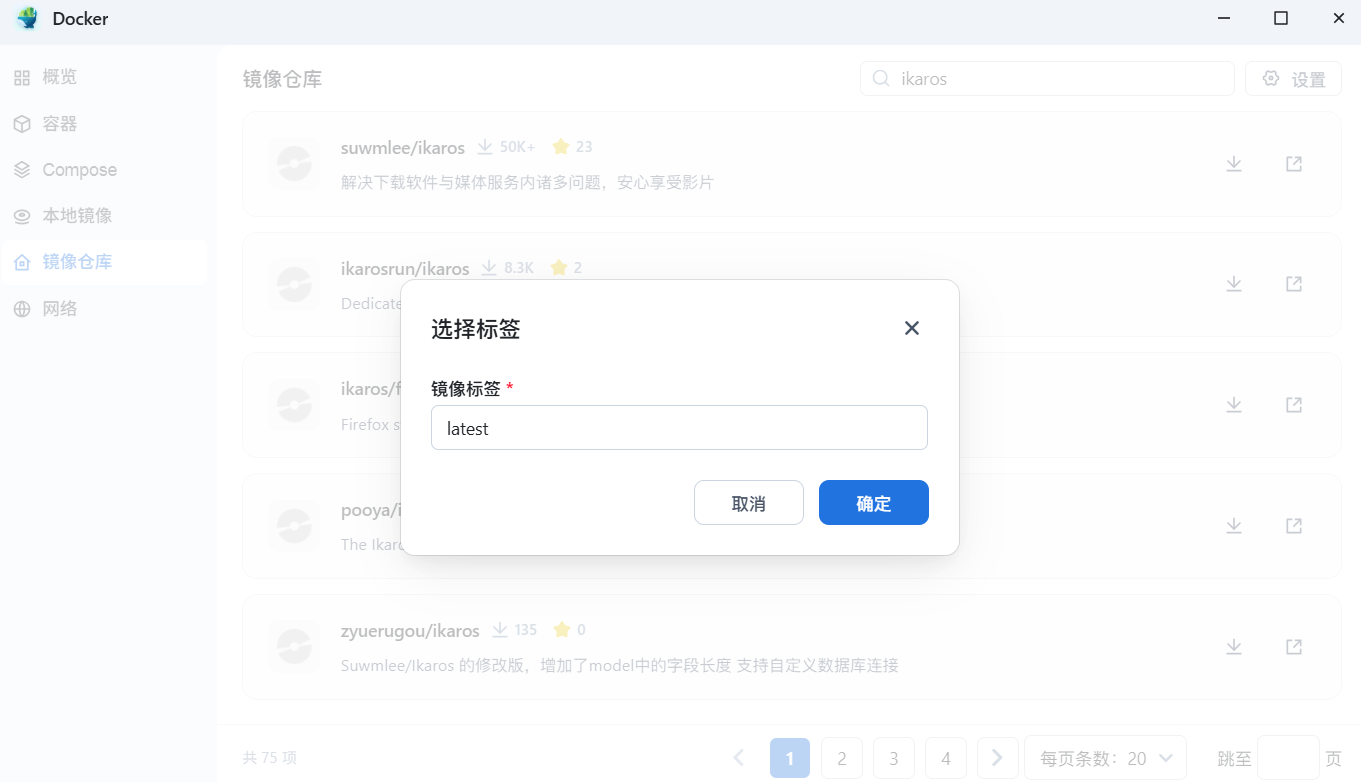Click the 50K+ download count icon

(485, 147)
